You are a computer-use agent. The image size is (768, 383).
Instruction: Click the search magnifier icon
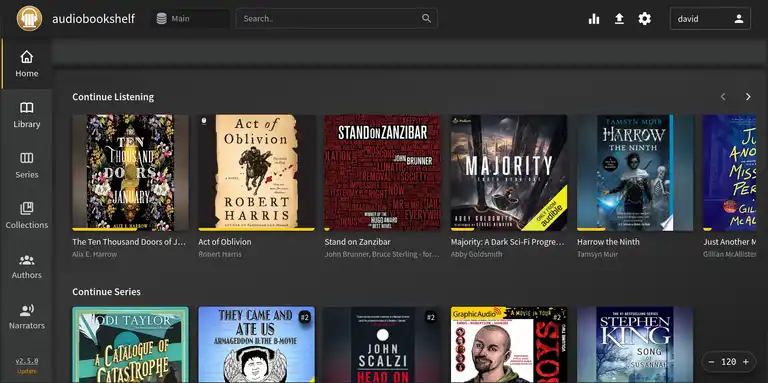click(x=427, y=19)
